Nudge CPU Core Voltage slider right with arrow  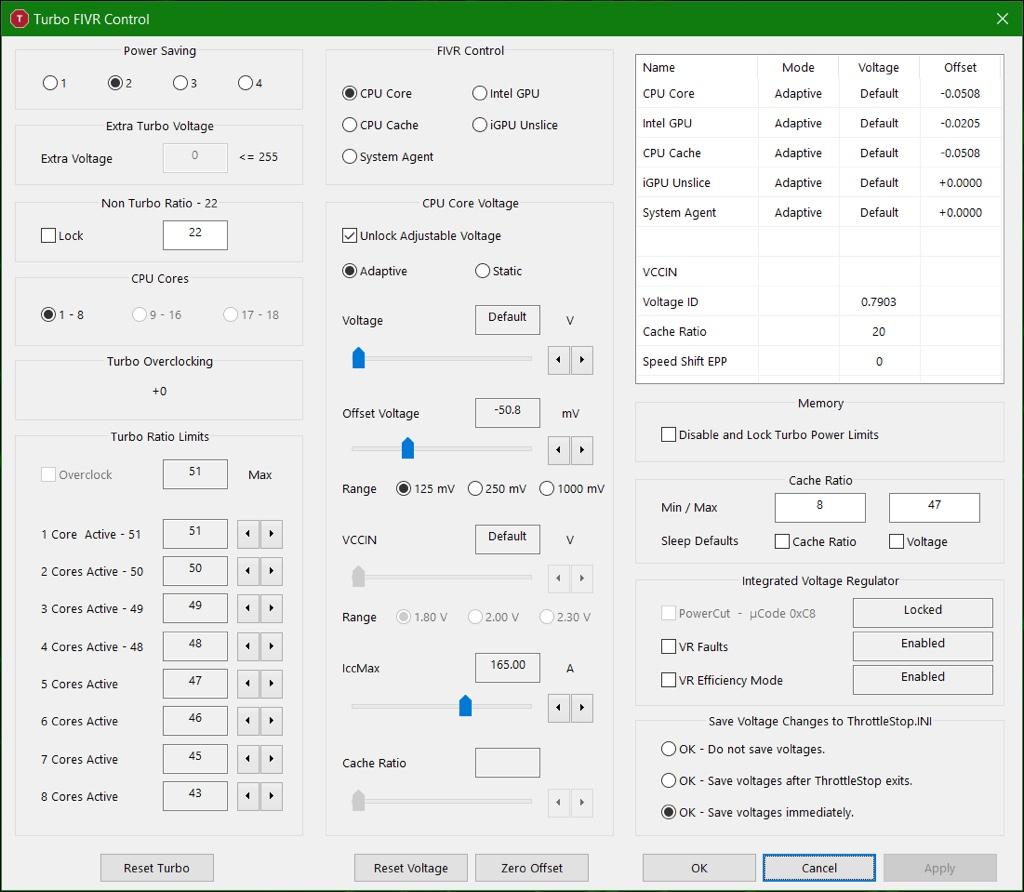click(x=582, y=360)
